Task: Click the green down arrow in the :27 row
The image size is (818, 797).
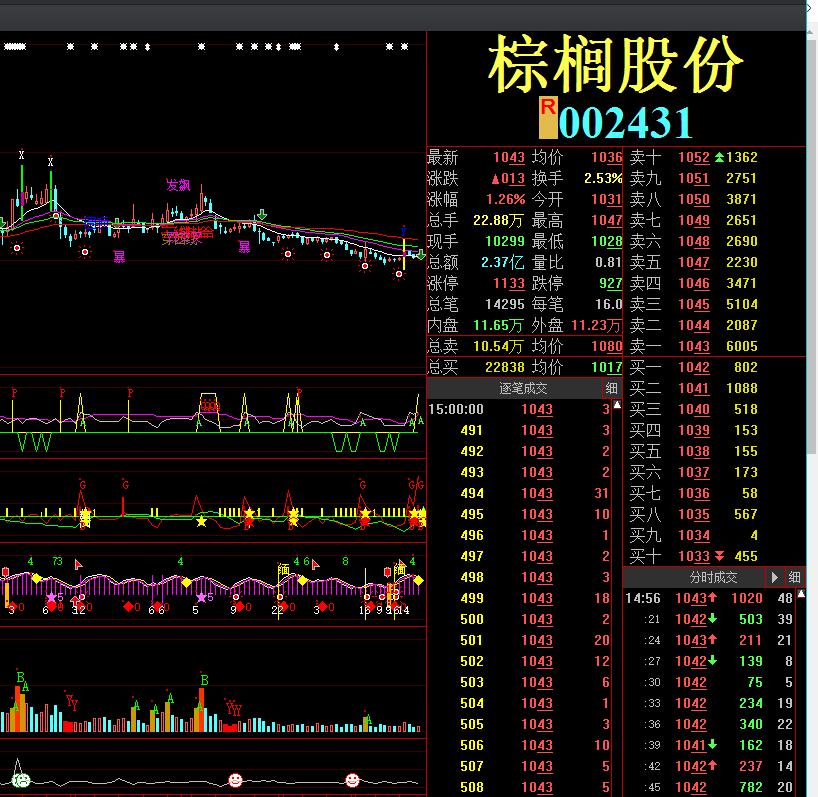Action: coord(713,660)
